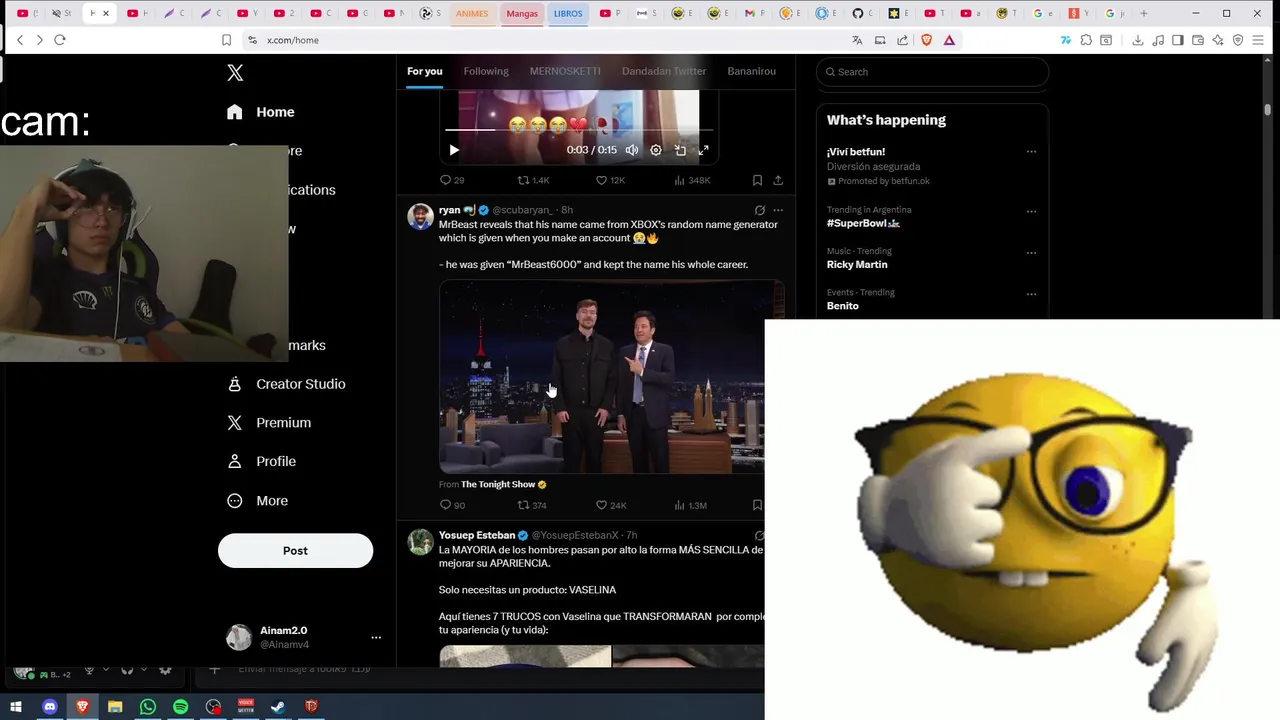Select the For you tab

(424, 71)
